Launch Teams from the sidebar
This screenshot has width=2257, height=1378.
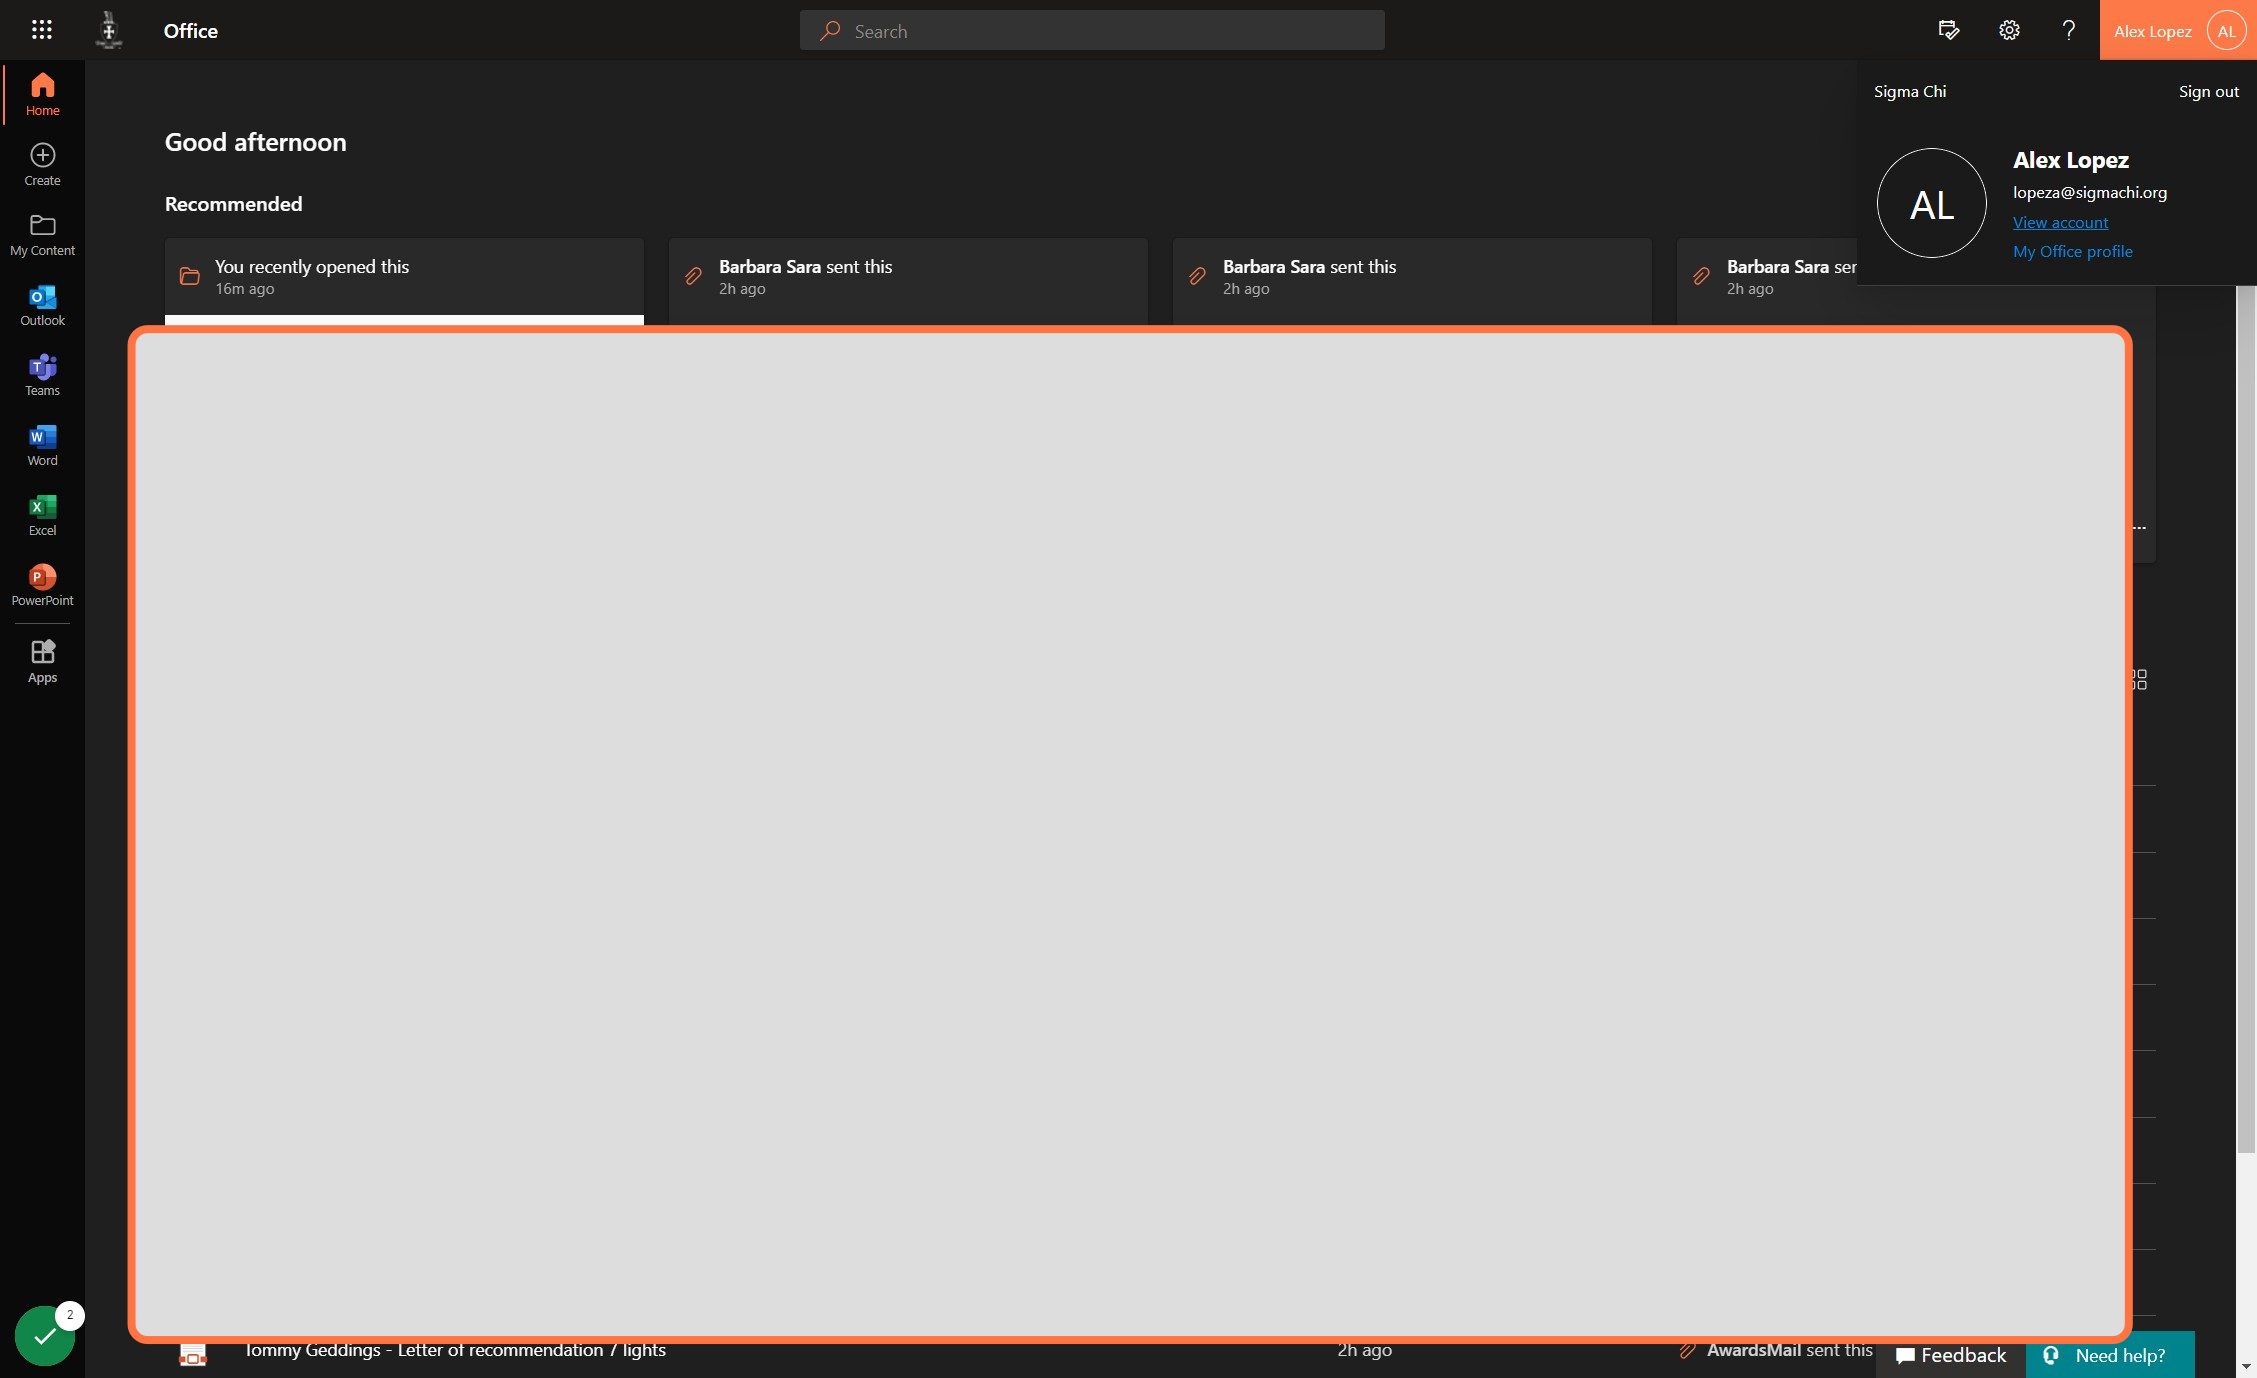[42, 375]
